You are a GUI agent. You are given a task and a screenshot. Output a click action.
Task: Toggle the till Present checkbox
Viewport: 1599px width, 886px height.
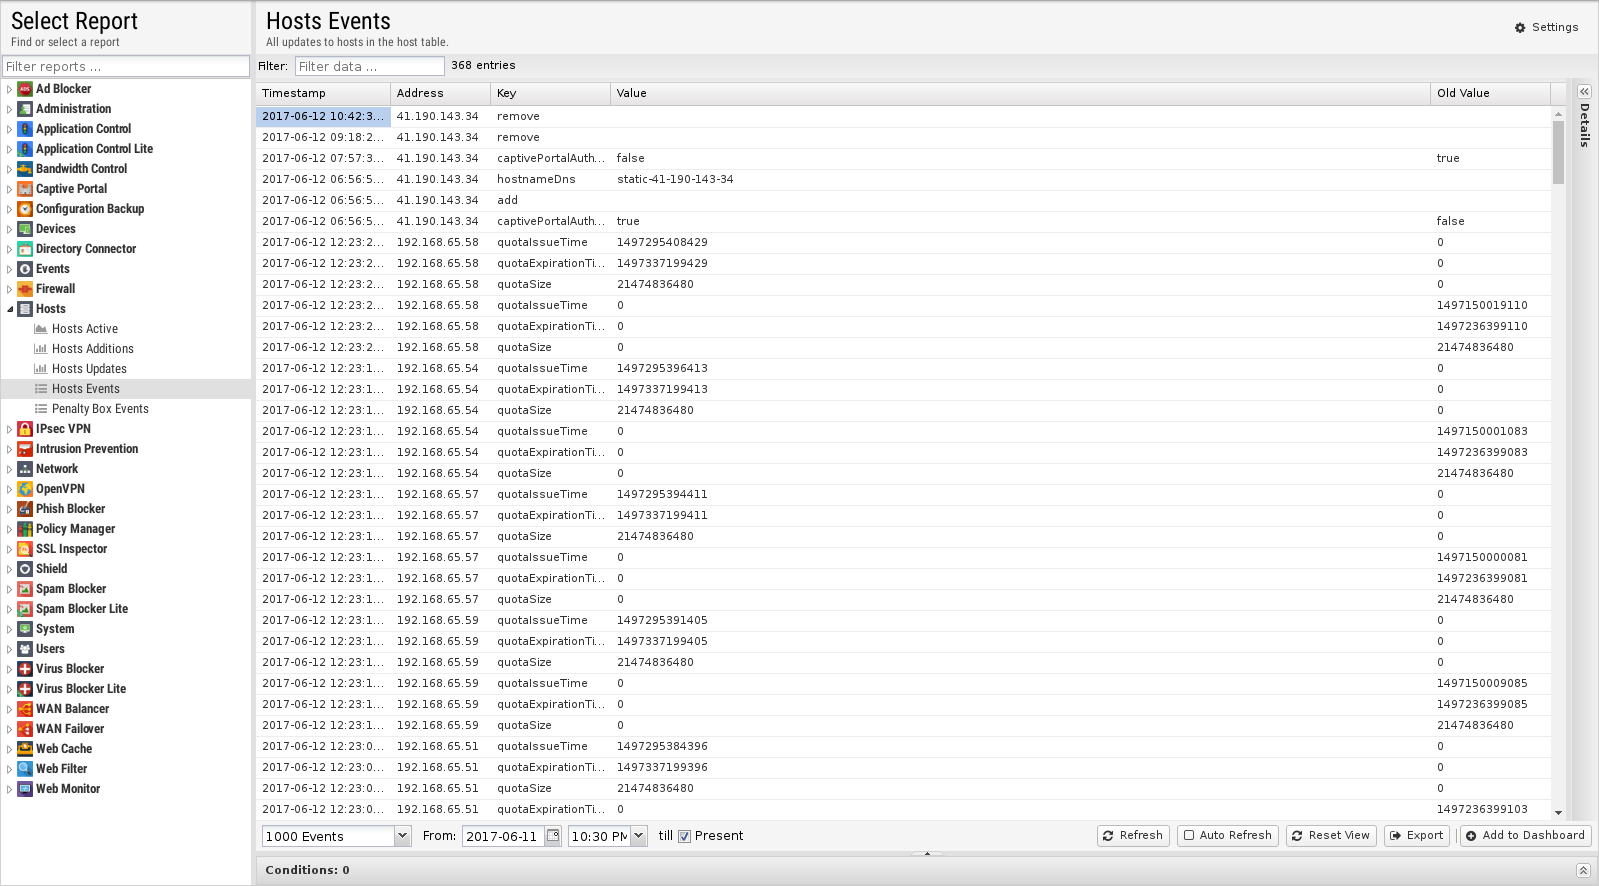[x=685, y=837]
